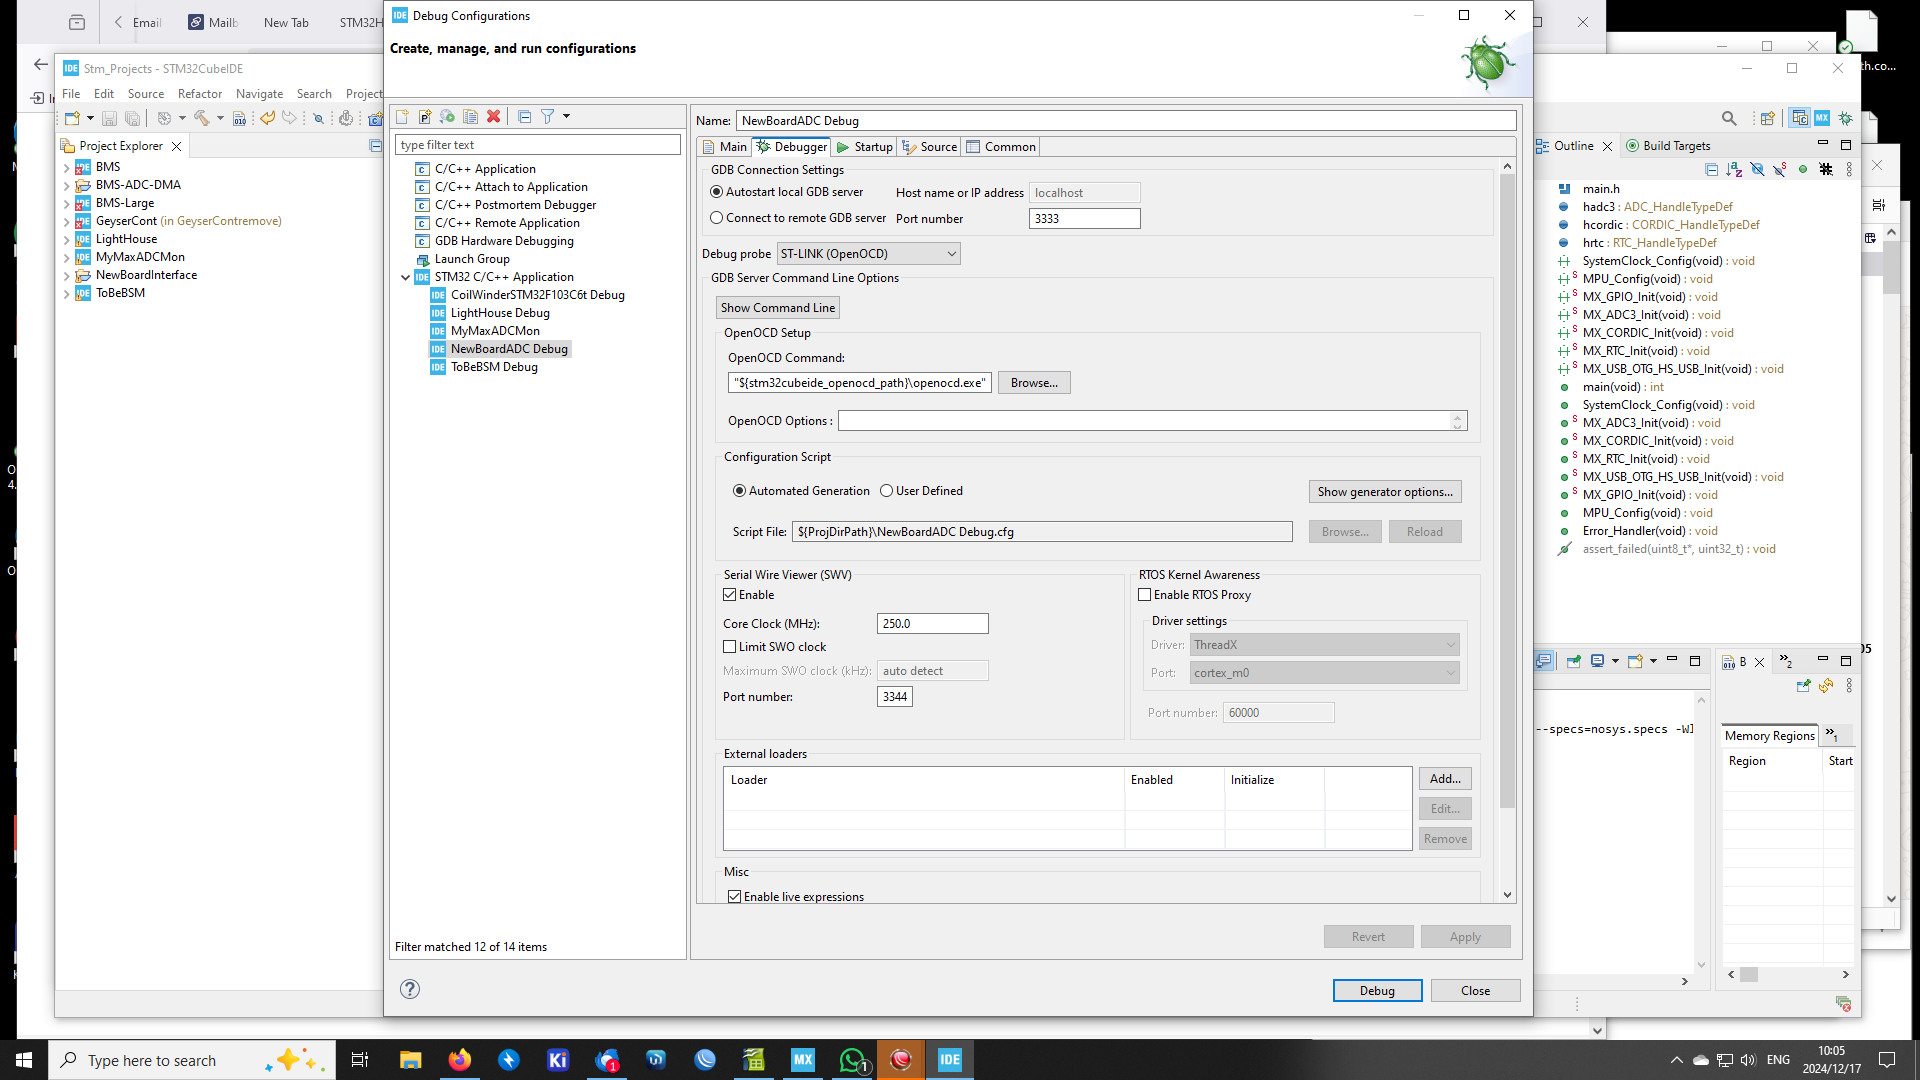This screenshot has height=1080, width=1920.
Task: Enable RTOS Proxy kernel awareness
Action: 1145,594
